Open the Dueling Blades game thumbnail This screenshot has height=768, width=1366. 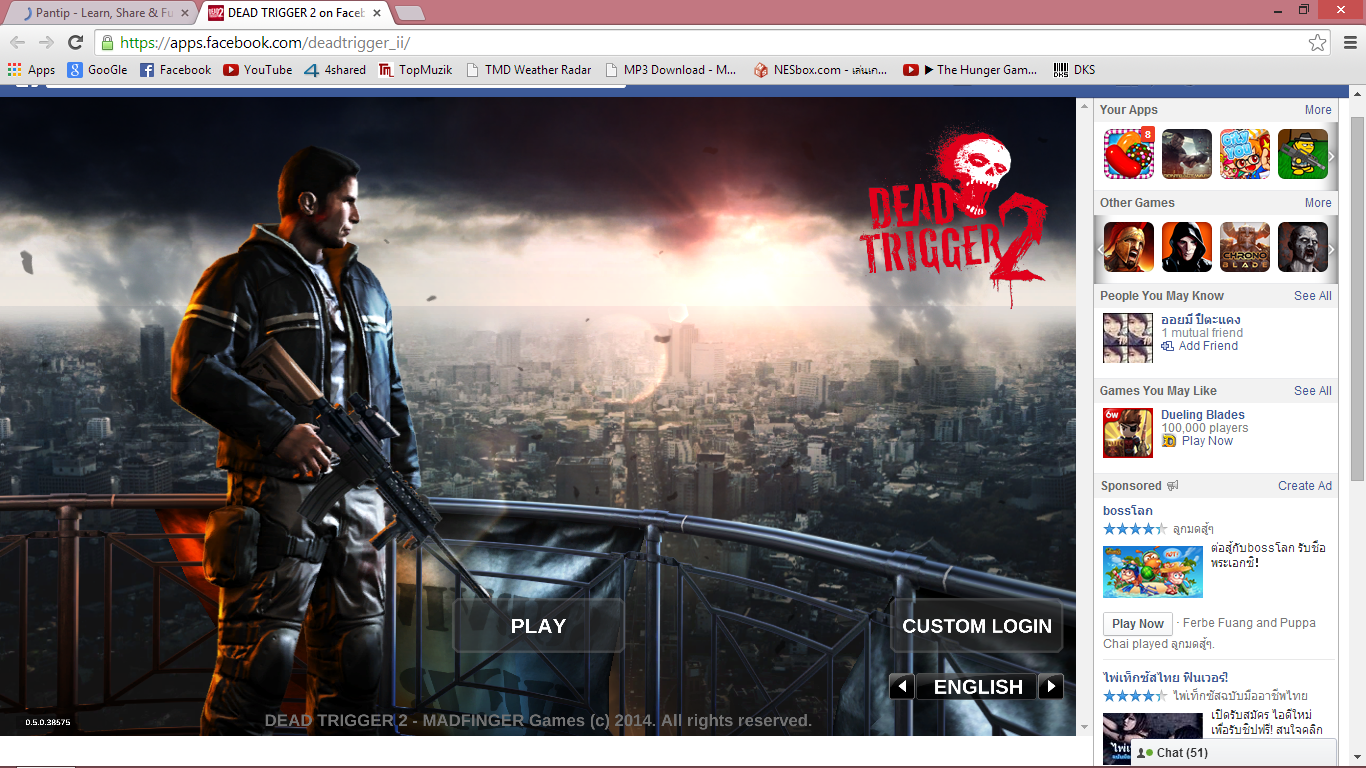tap(1128, 433)
